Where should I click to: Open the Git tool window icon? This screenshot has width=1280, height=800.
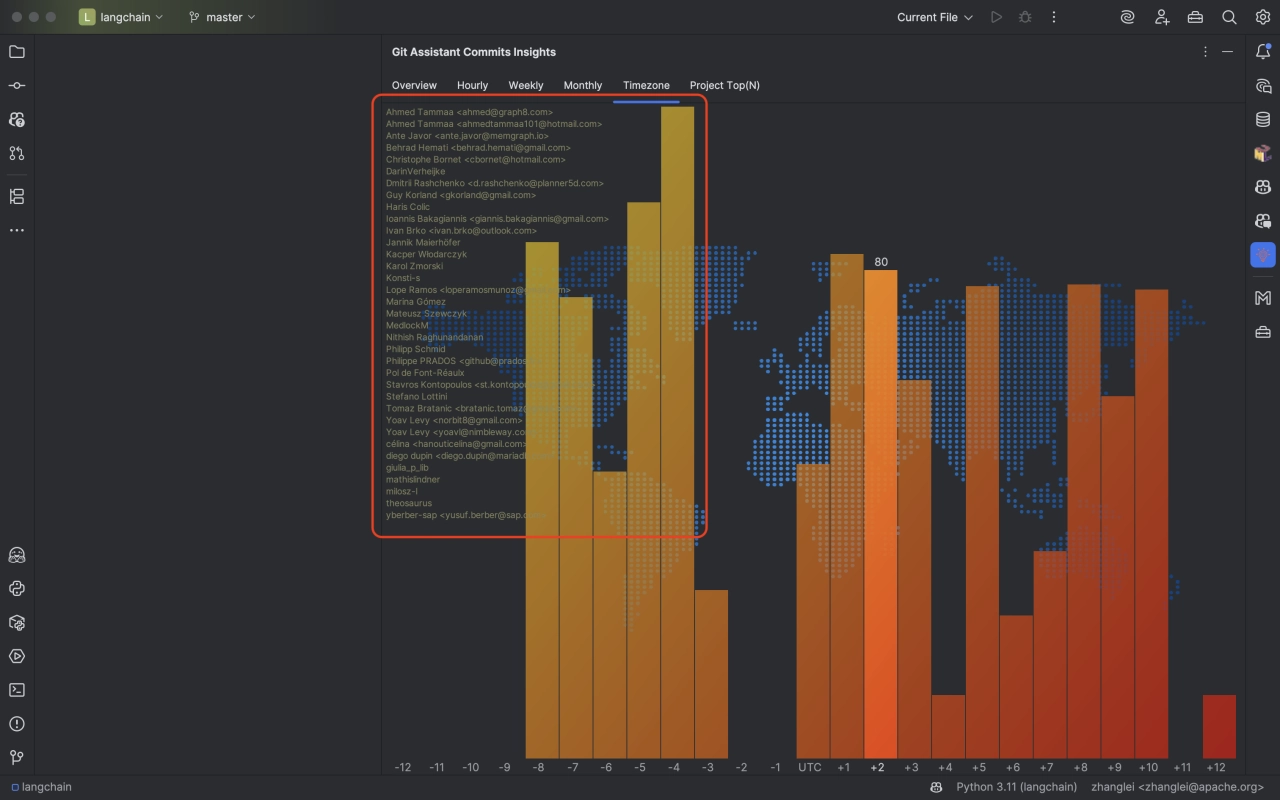[16, 757]
